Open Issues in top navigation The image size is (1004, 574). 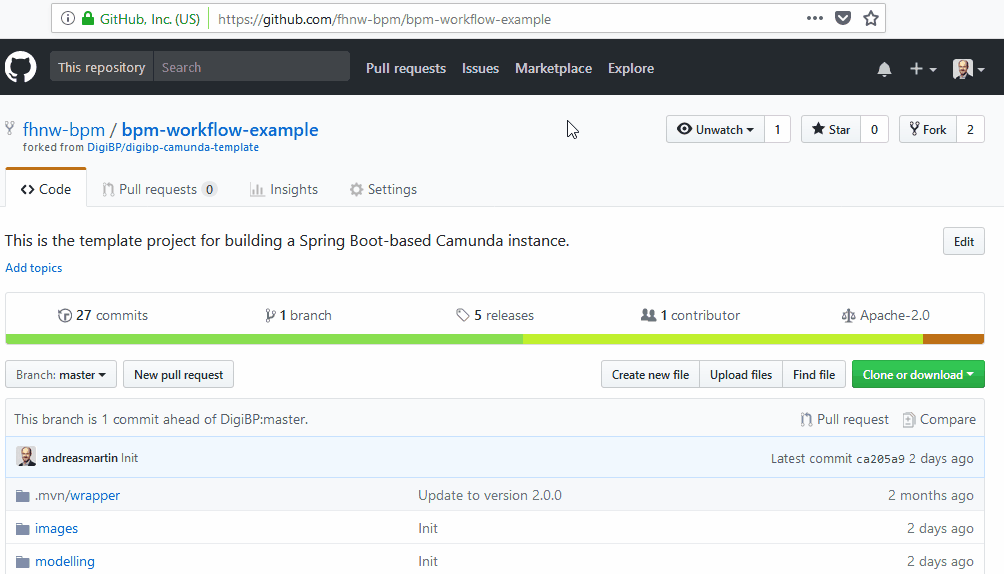(480, 69)
